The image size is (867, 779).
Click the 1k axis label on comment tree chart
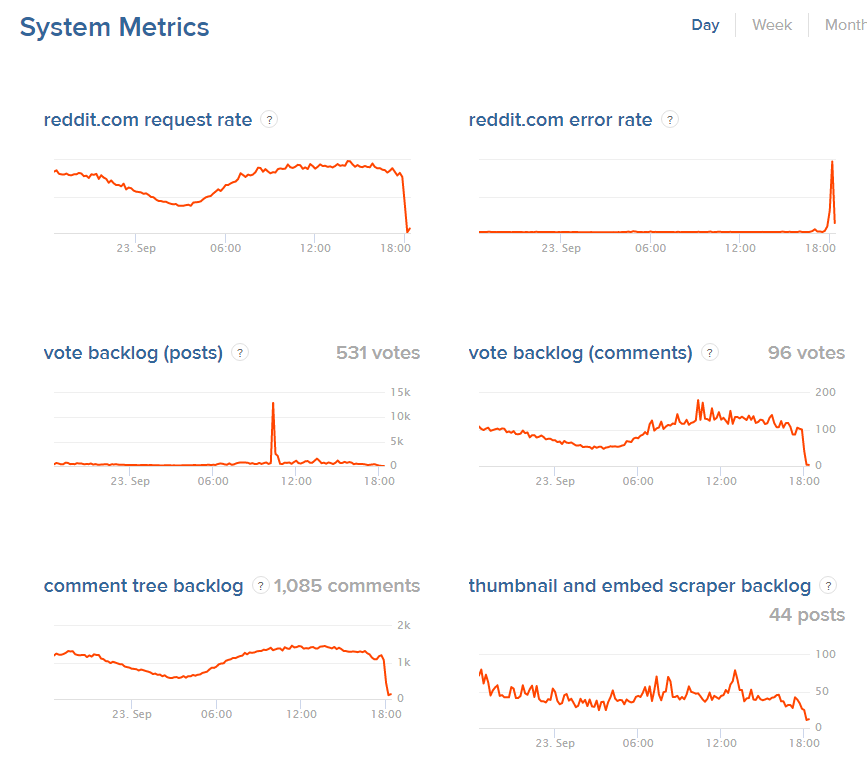[404, 662]
